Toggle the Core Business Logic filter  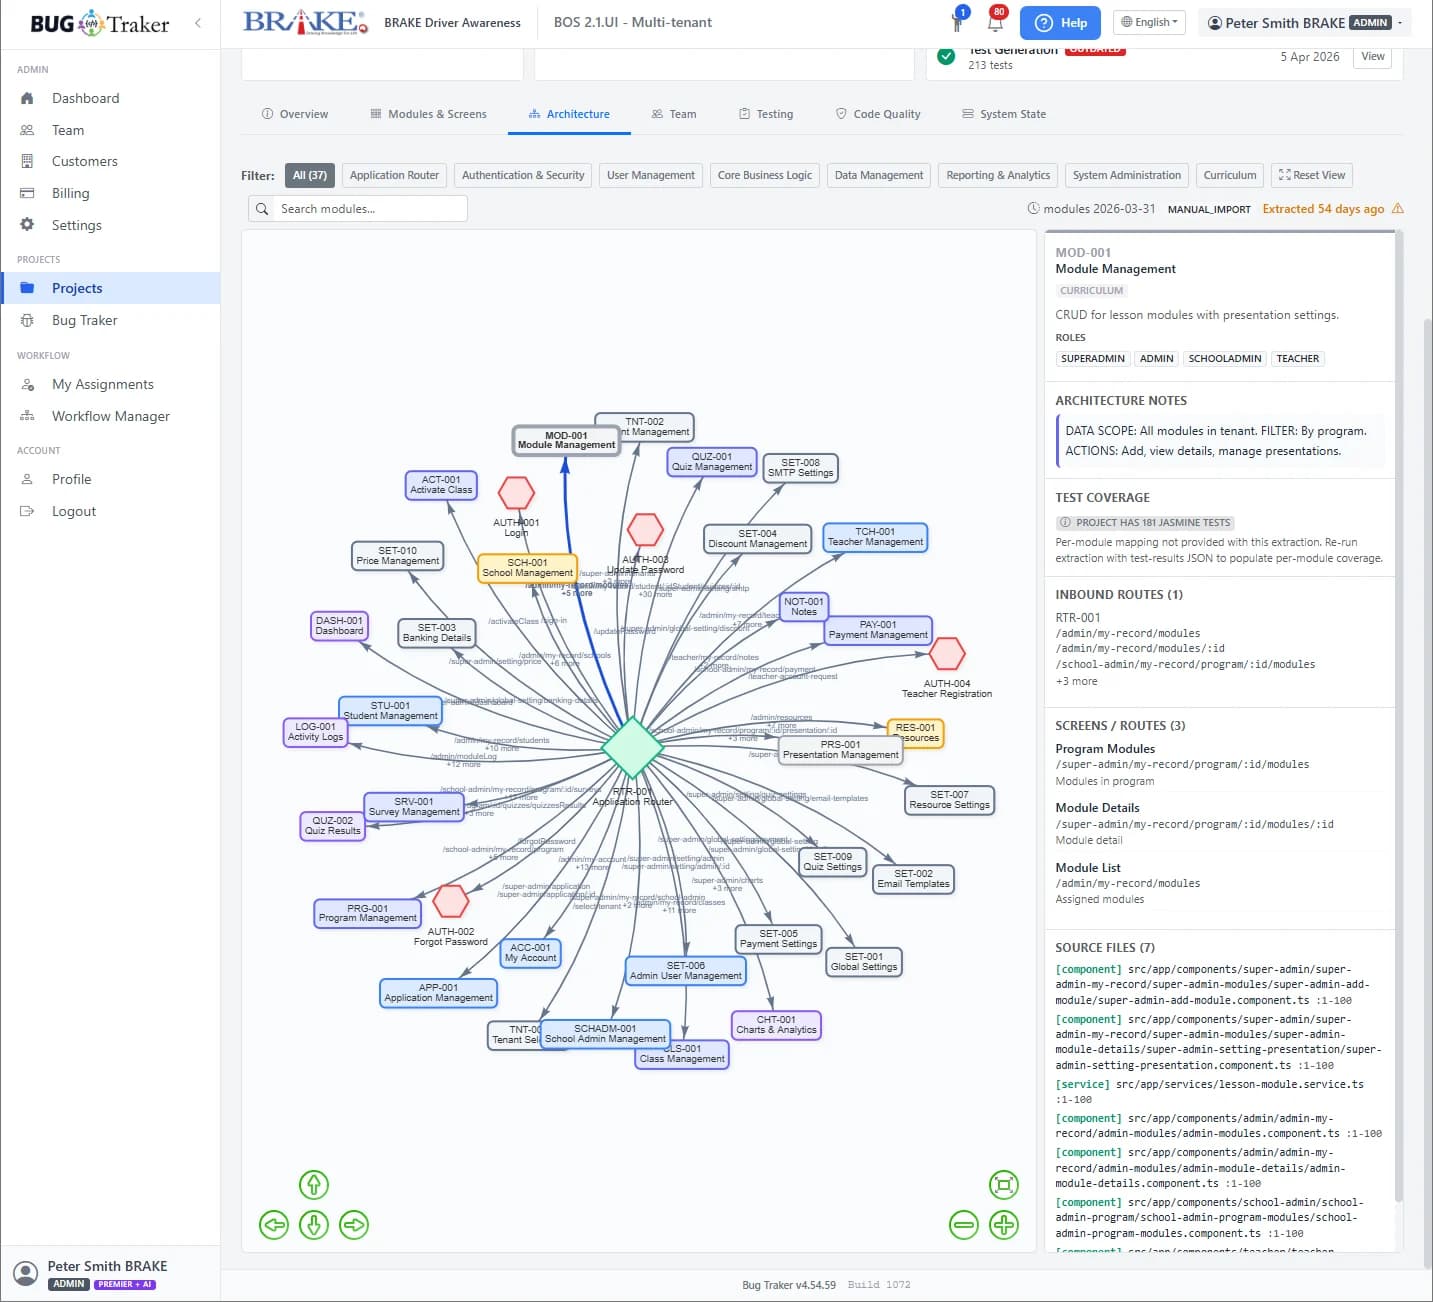click(x=765, y=175)
